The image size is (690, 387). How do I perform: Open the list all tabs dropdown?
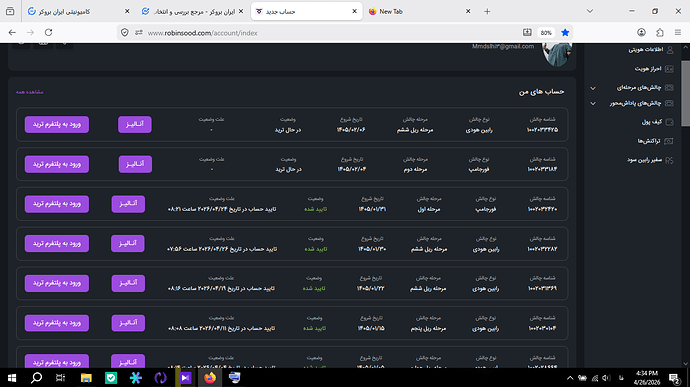pos(590,11)
